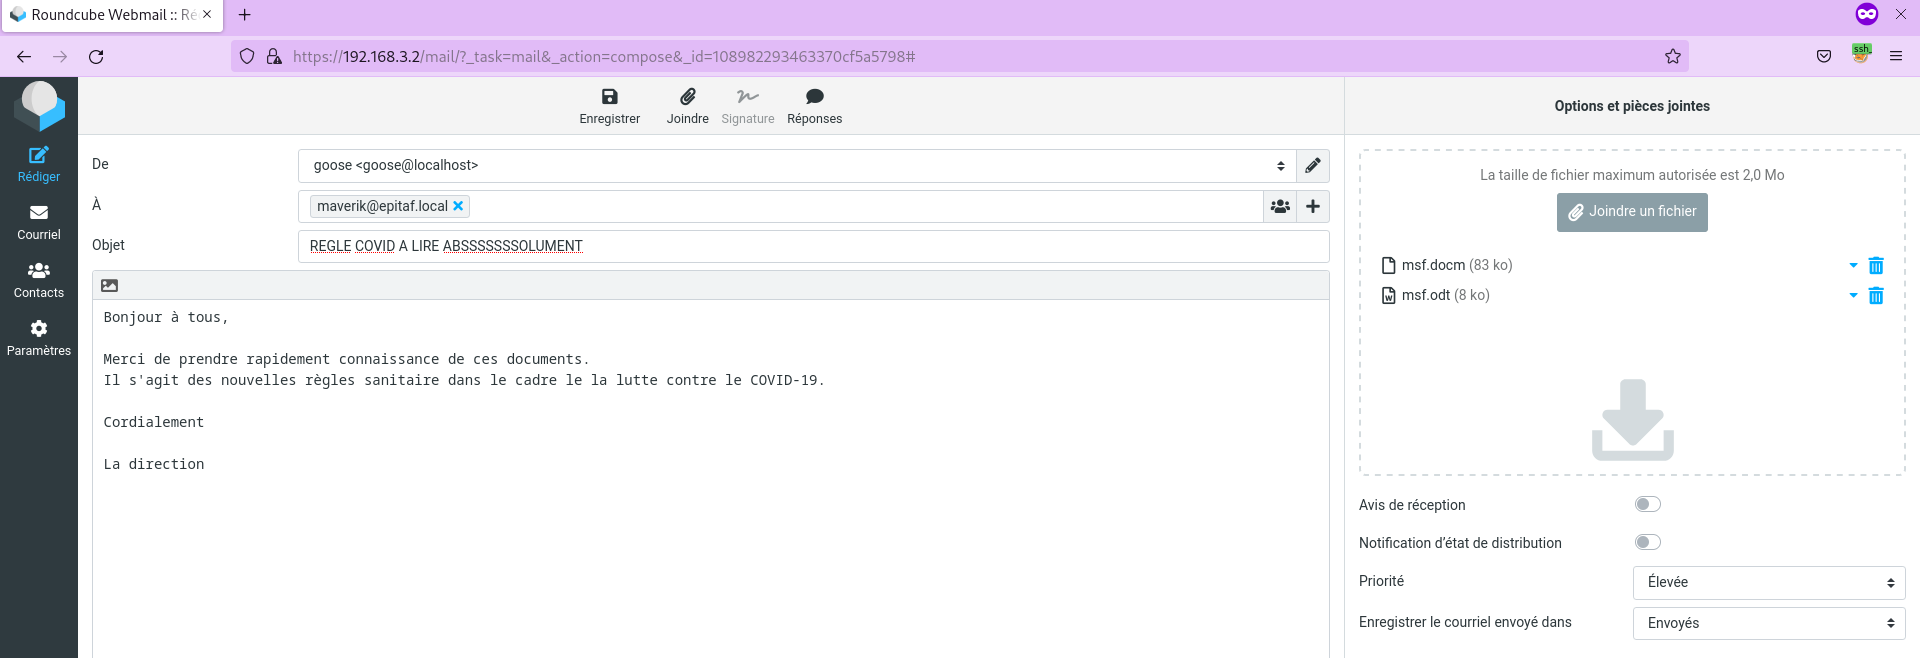Viewport: 1920px width, 658px height.
Task: Open the Réponses canned responses icon
Action: tap(814, 97)
